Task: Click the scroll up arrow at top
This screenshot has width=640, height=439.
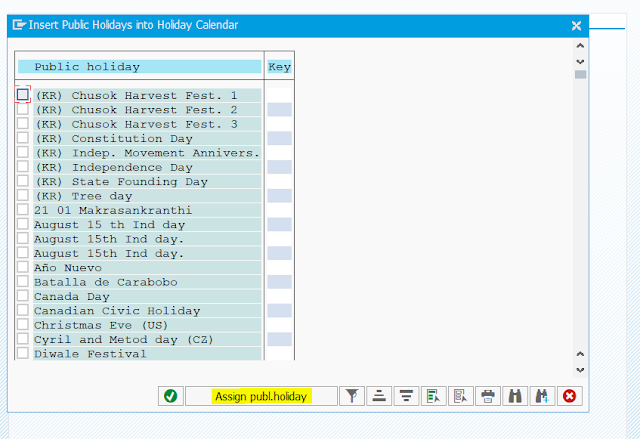Action: (x=580, y=45)
